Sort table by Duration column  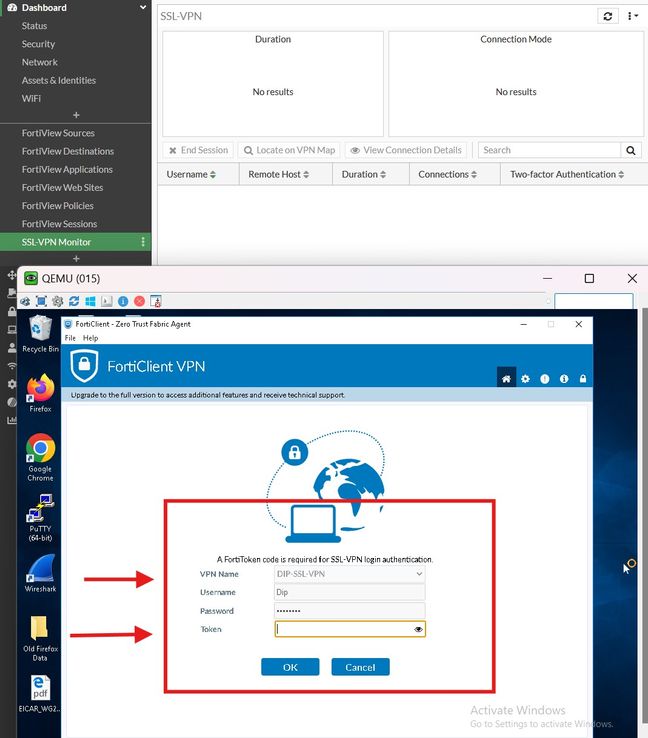pyautogui.click(x=364, y=175)
